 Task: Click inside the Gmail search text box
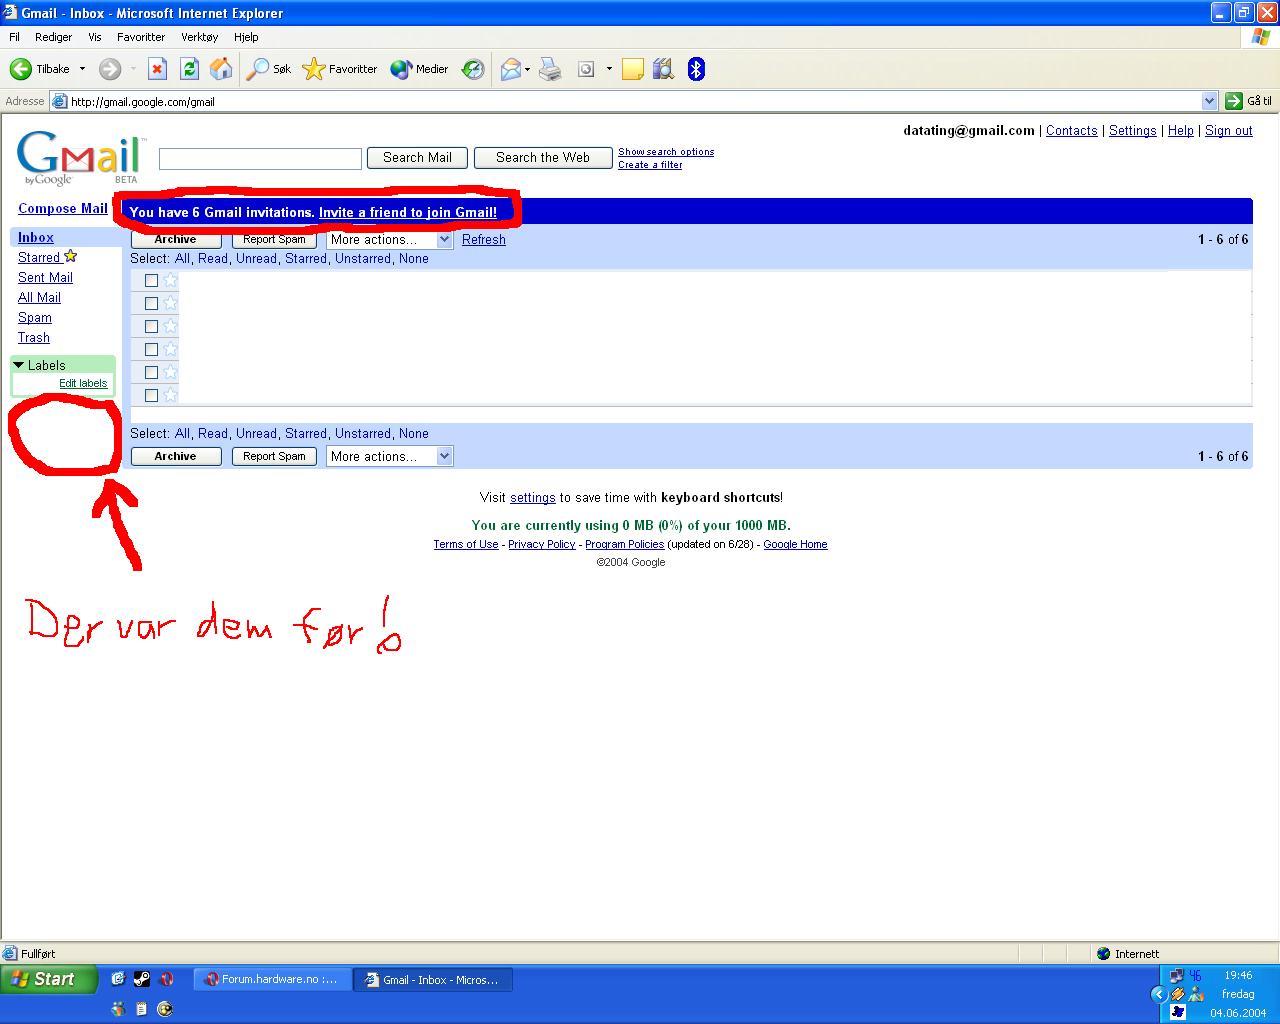tap(260, 158)
